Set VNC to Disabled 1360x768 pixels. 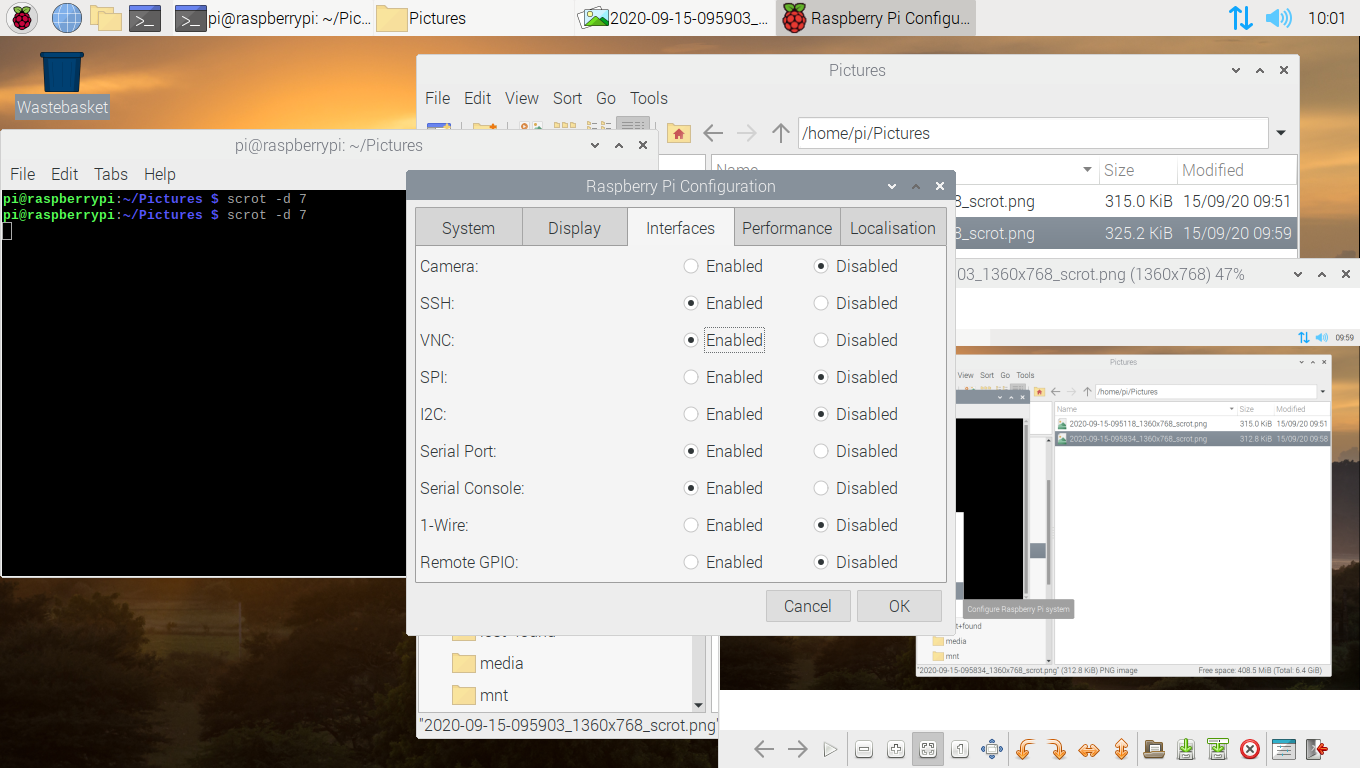[821, 340]
